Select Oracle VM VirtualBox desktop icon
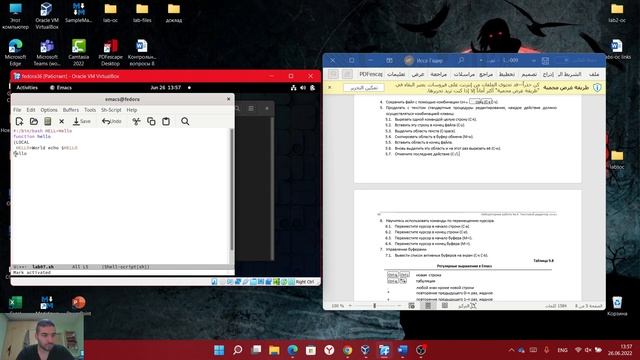640x360 pixels. tap(47, 16)
